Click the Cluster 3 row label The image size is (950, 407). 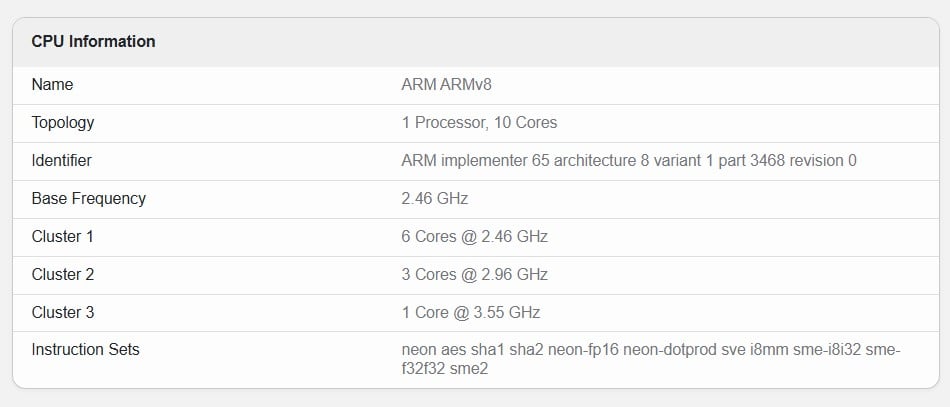click(x=62, y=313)
